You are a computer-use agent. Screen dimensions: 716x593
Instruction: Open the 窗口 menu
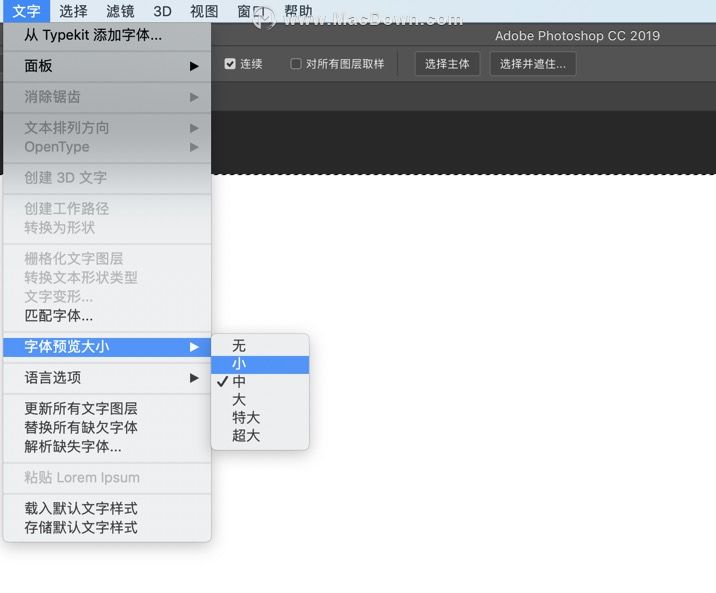pos(251,10)
